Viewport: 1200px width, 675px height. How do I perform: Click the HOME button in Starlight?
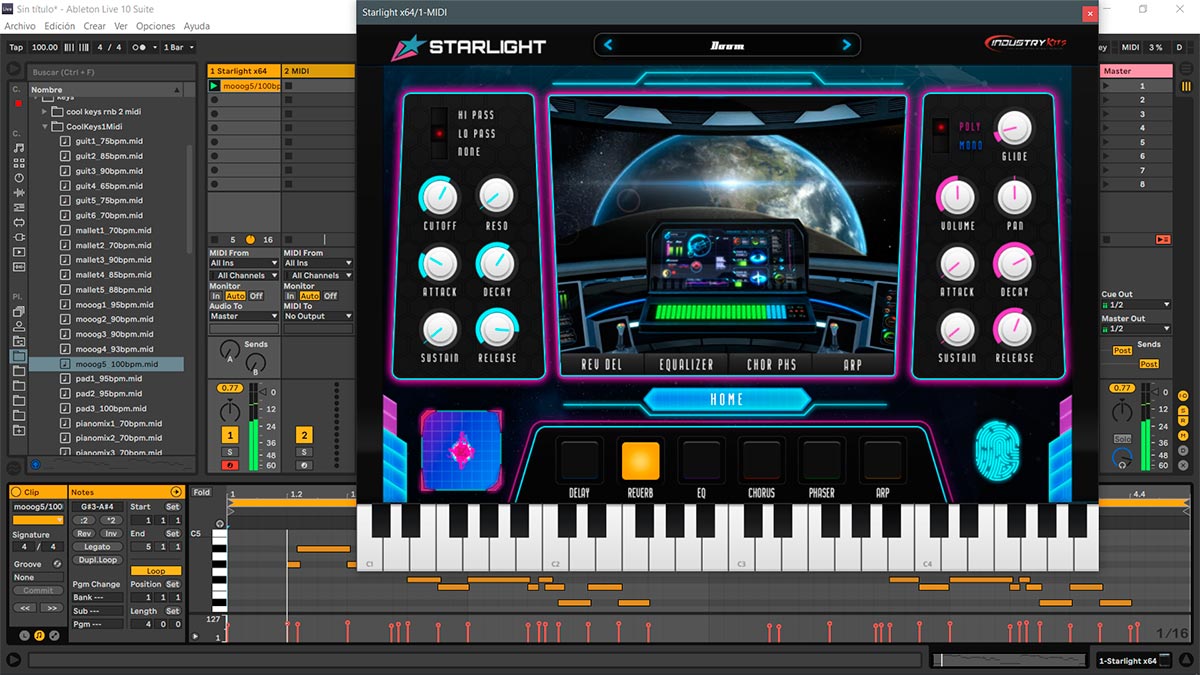point(727,399)
